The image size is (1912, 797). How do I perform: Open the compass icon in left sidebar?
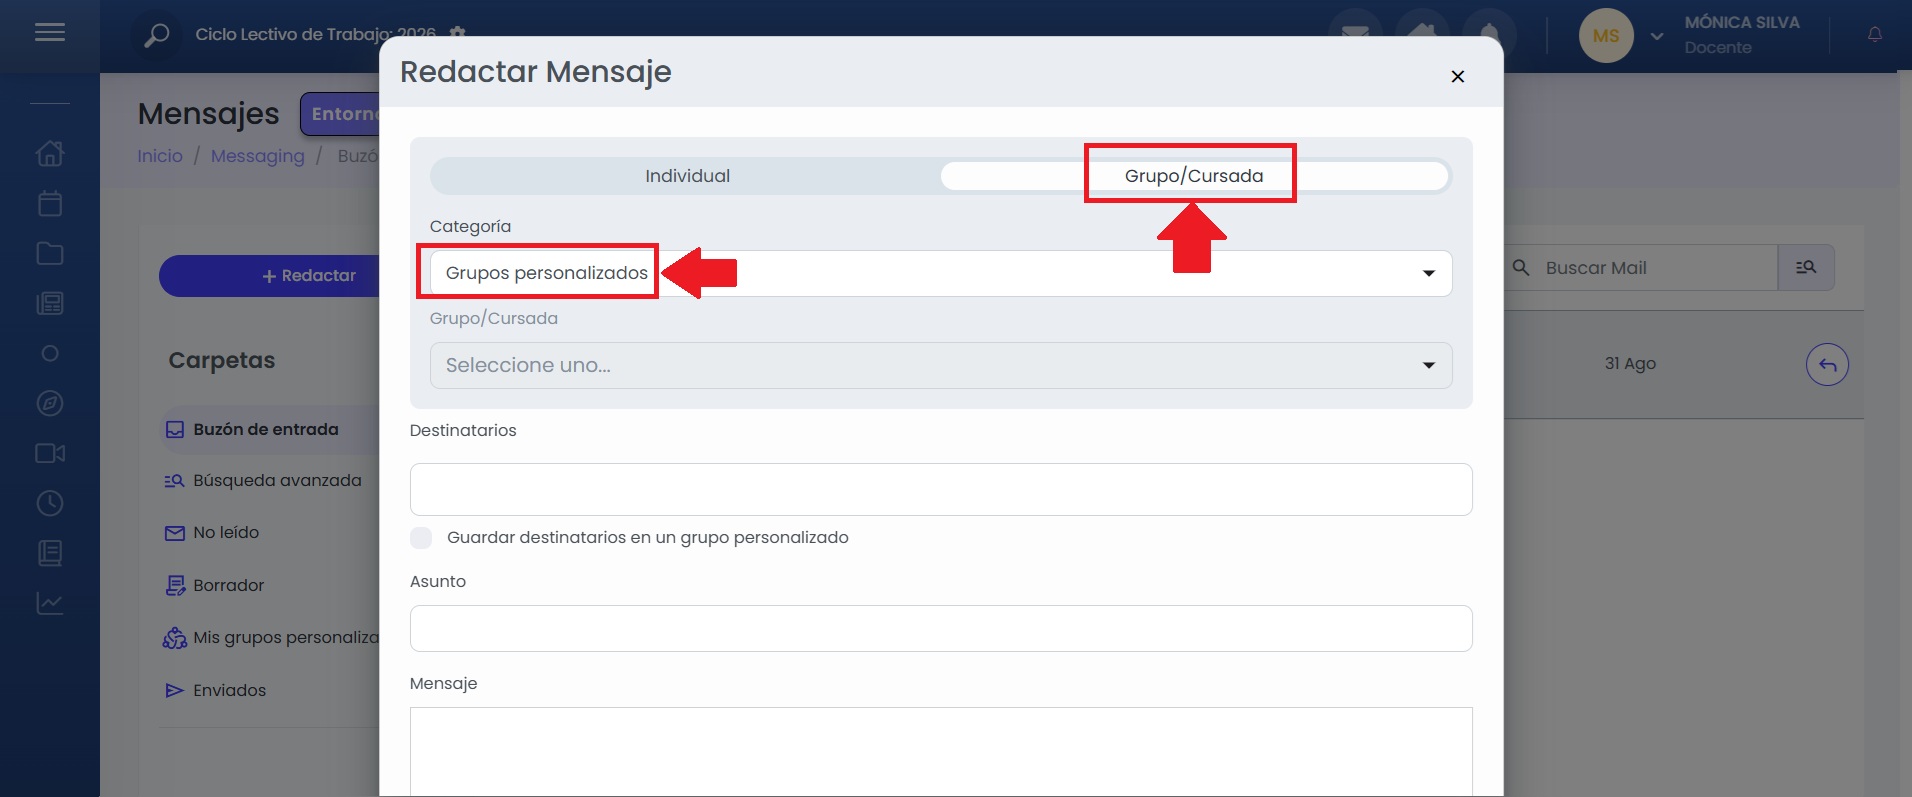coord(50,403)
